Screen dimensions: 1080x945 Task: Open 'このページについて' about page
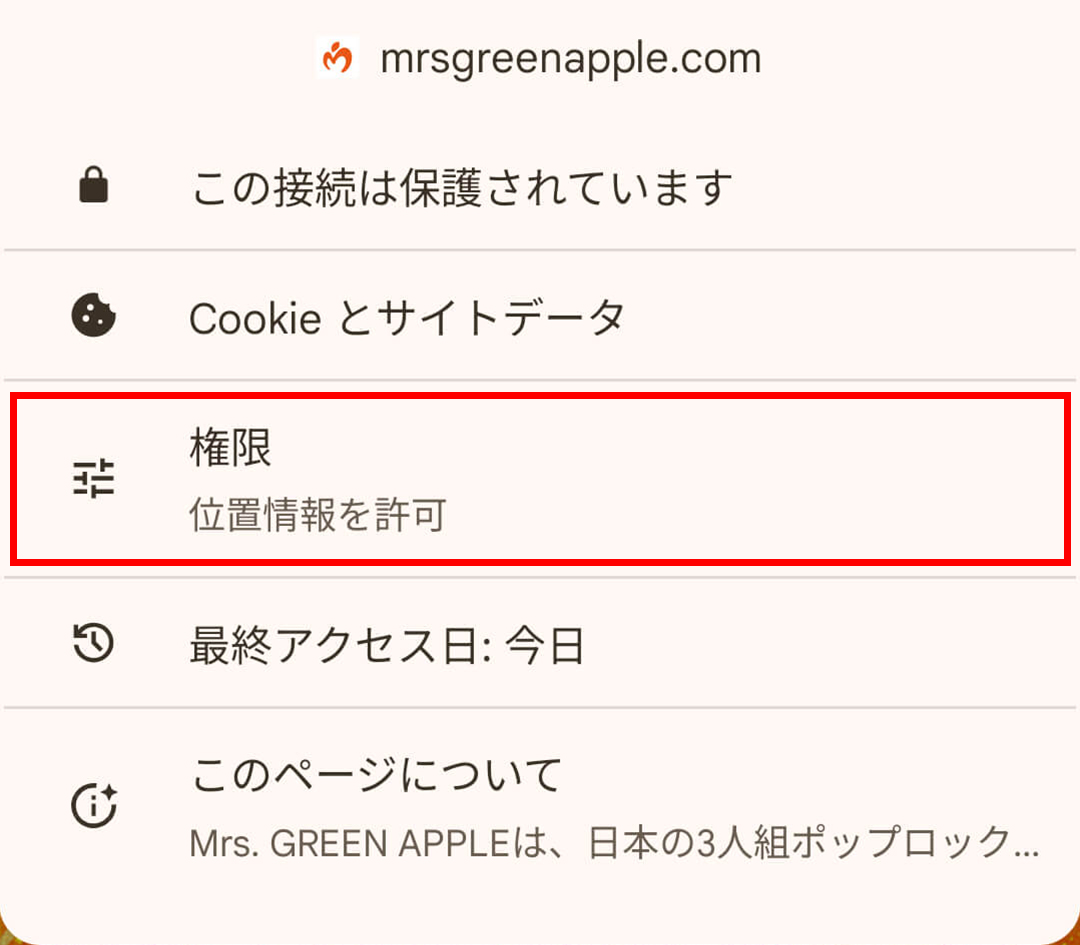pyautogui.click(x=377, y=775)
